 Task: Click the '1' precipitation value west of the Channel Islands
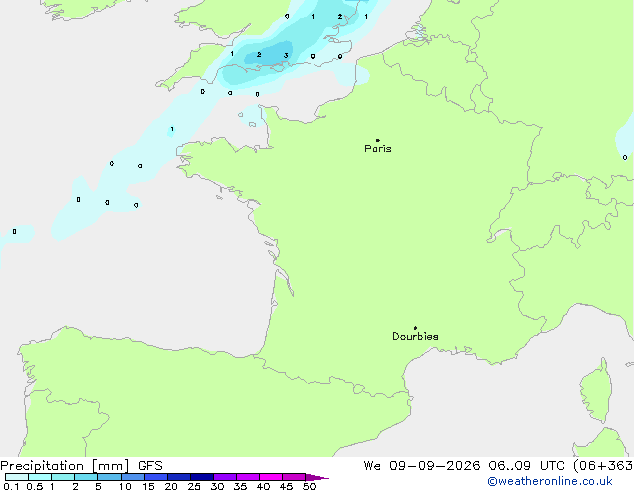pyautogui.click(x=172, y=129)
